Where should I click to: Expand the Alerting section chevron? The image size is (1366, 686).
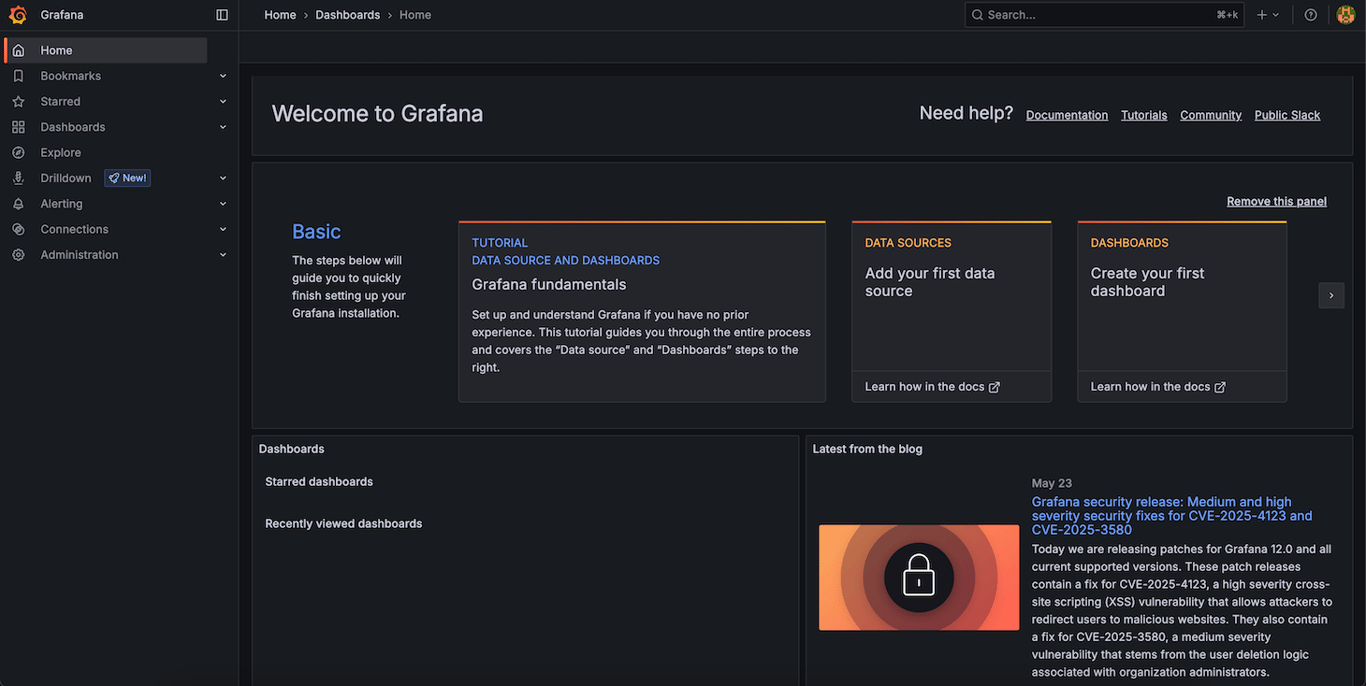(x=222, y=203)
